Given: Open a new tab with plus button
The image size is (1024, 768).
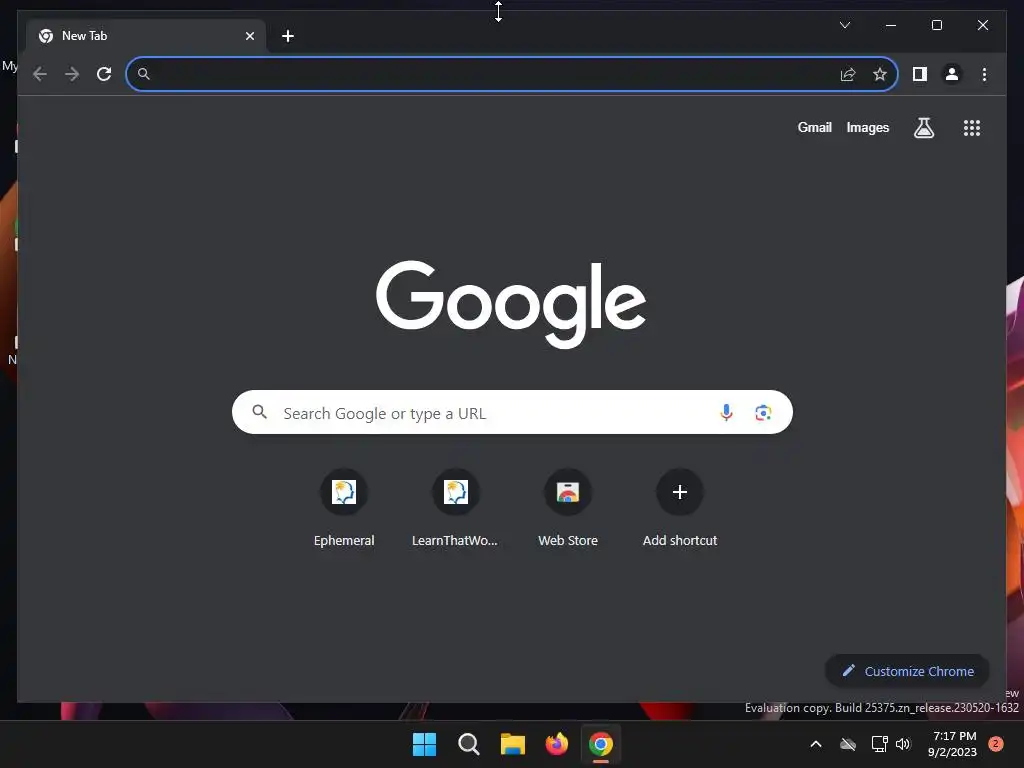Looking at the screenshot, I should coord(288,36).
